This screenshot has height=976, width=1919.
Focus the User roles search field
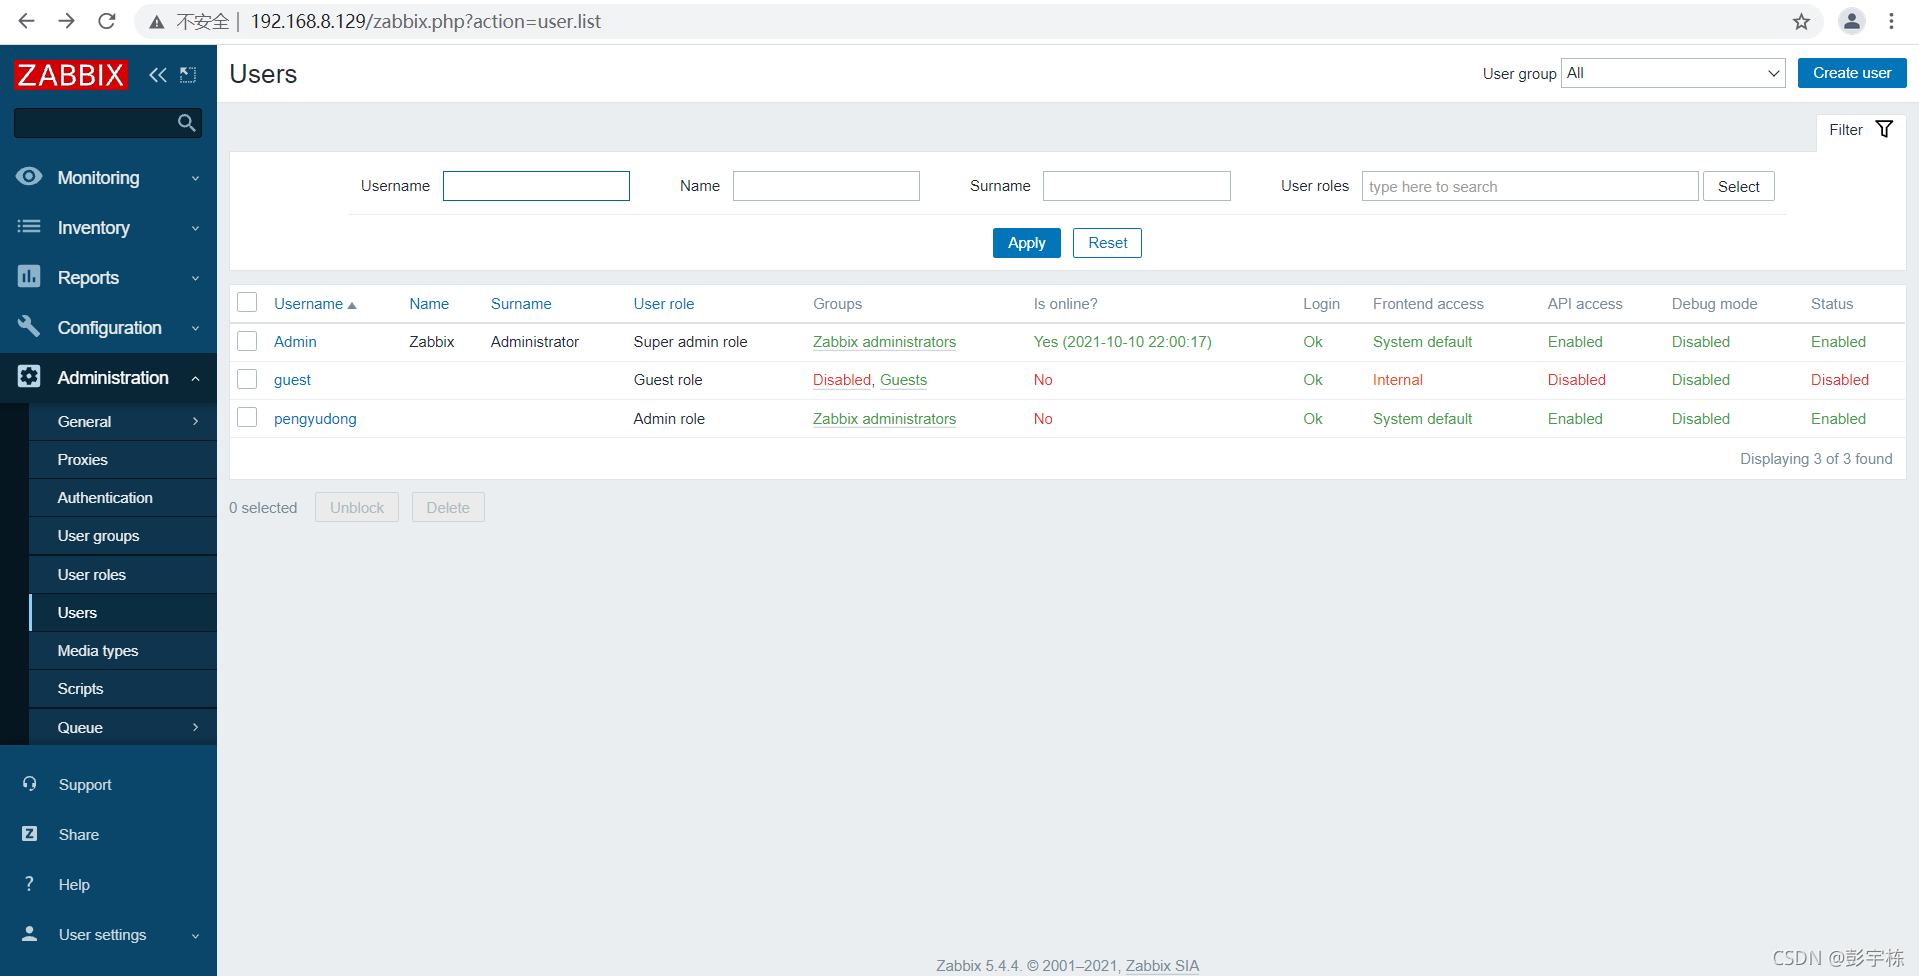click(1530, 186)
